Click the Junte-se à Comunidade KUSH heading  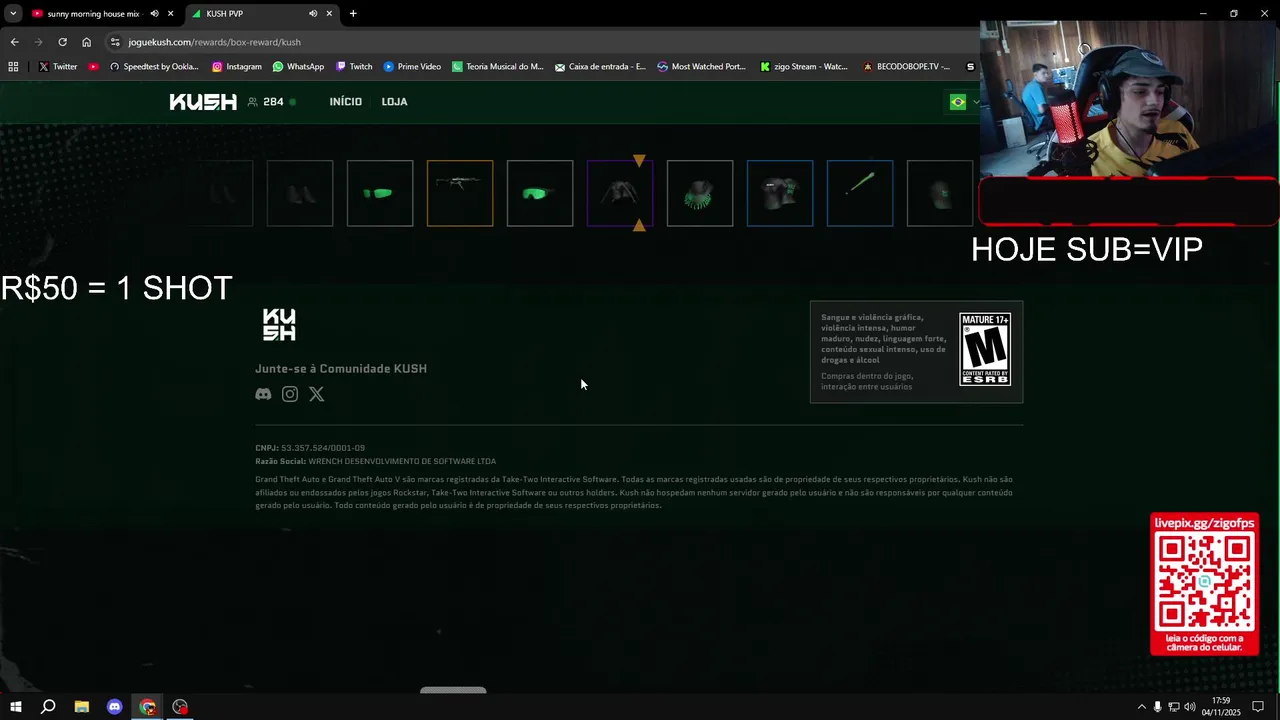tap(341, 369)
